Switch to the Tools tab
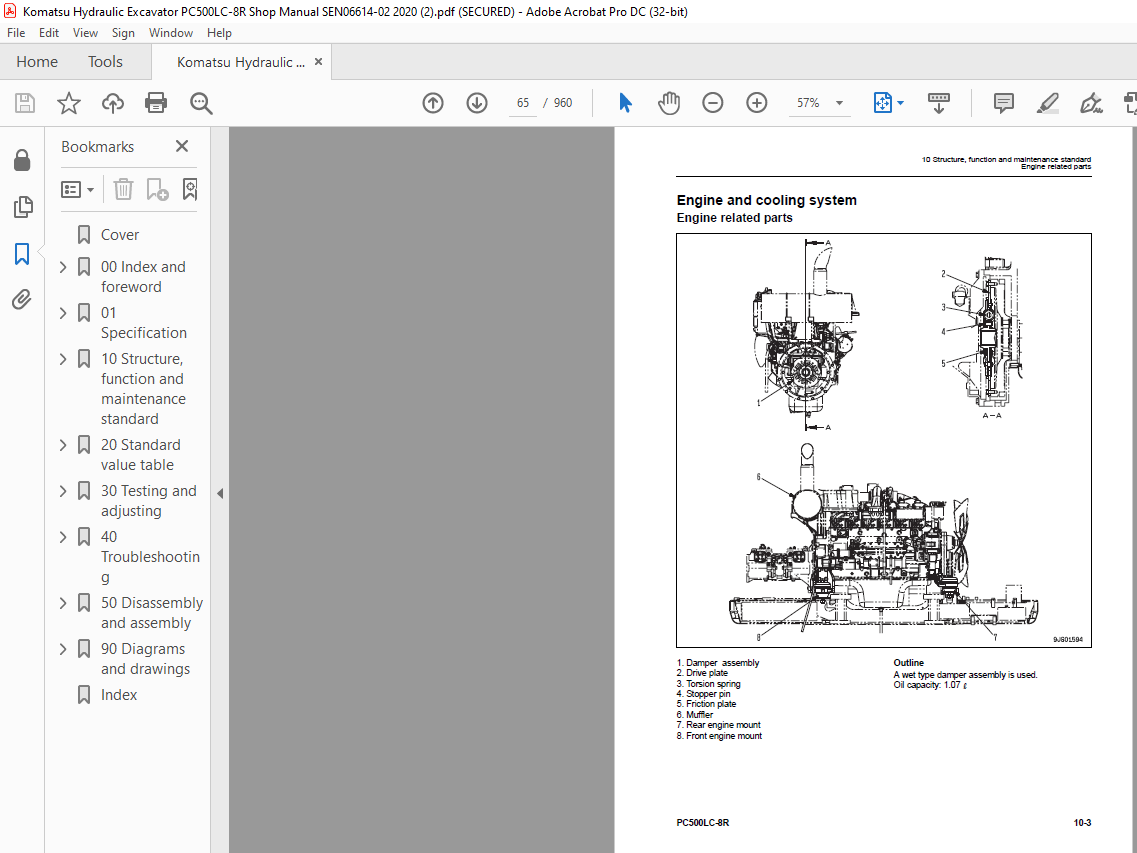The width and height of the screenshot is (1137, 853). point(105,62)
